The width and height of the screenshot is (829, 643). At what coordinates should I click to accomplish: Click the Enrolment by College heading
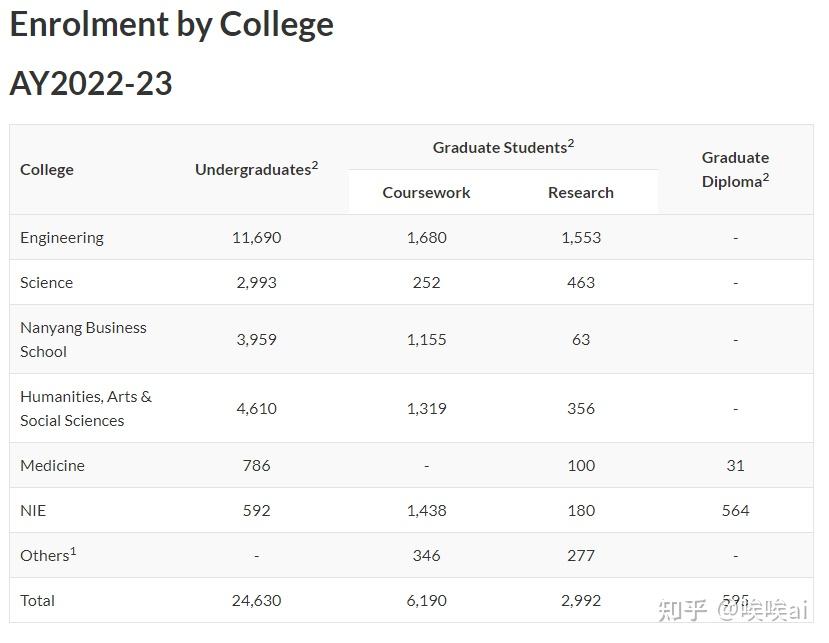171,25
